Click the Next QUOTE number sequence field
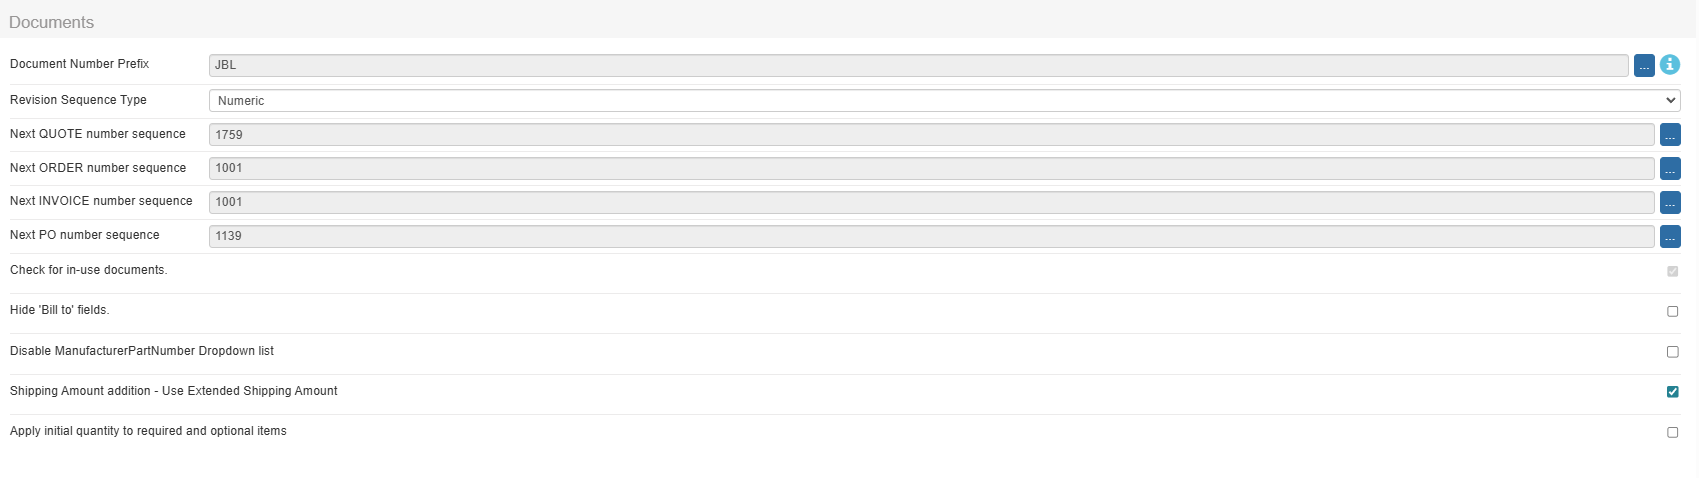Screen dimensions: 1699x478 931,134
